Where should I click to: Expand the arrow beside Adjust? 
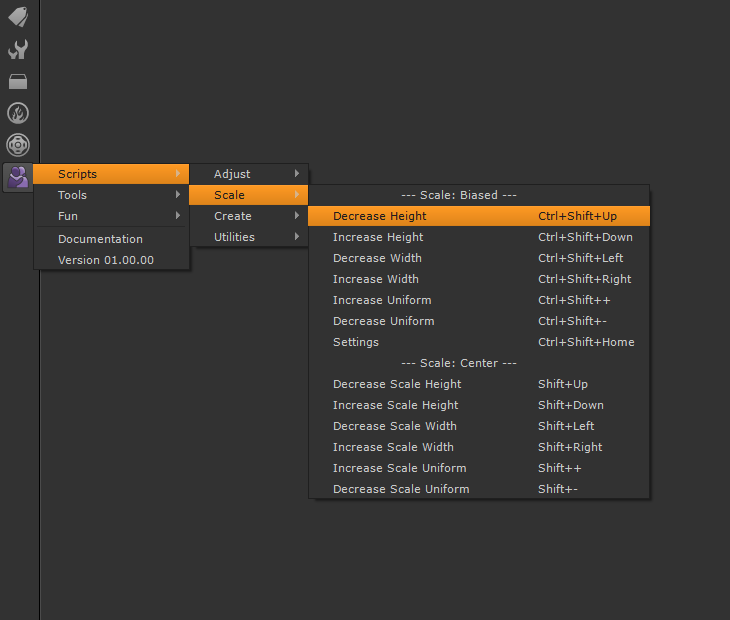297,174
